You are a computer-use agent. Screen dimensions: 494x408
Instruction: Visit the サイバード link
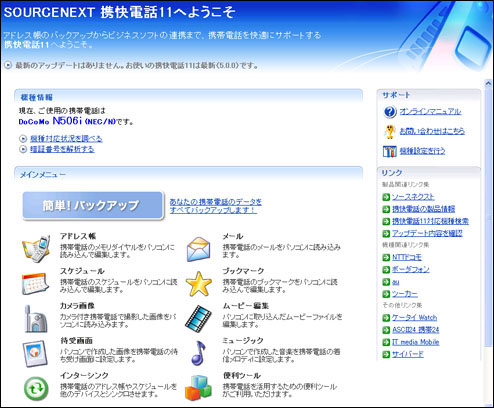(407, 354)
